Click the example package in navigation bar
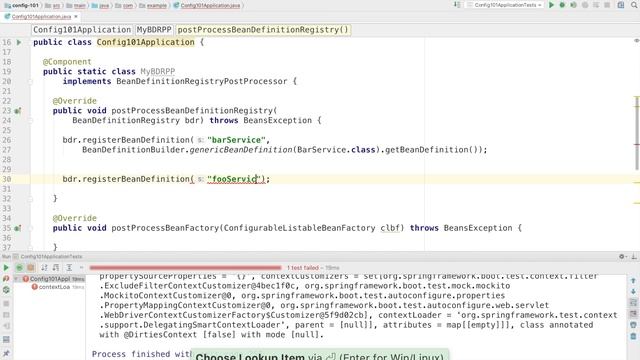Viewport: 640px width, 360px height. (153, 5)
